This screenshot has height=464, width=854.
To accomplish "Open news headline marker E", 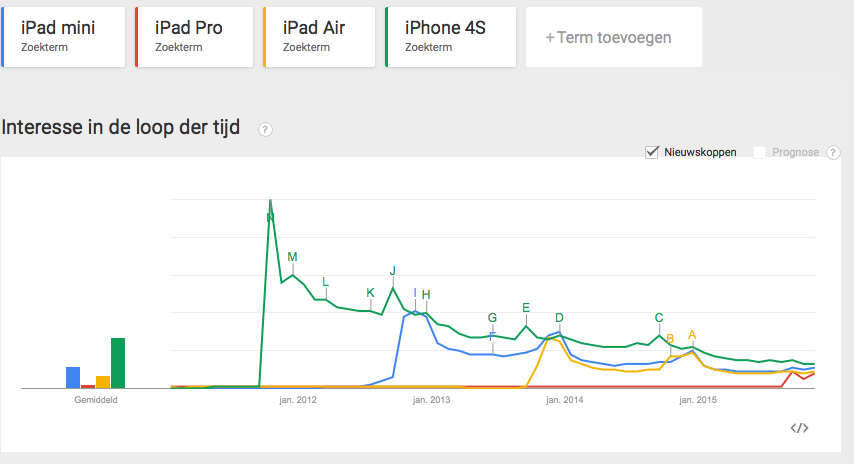I will point(526,307).
